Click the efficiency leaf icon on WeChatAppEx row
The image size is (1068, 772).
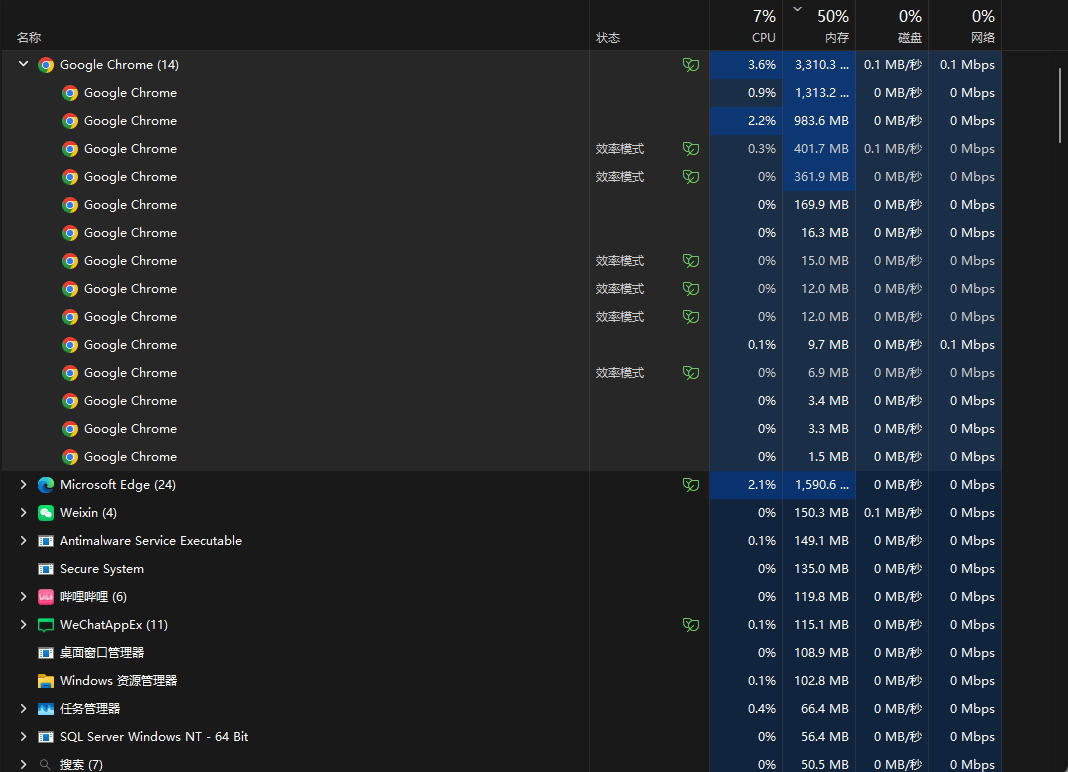click(691, 624)
